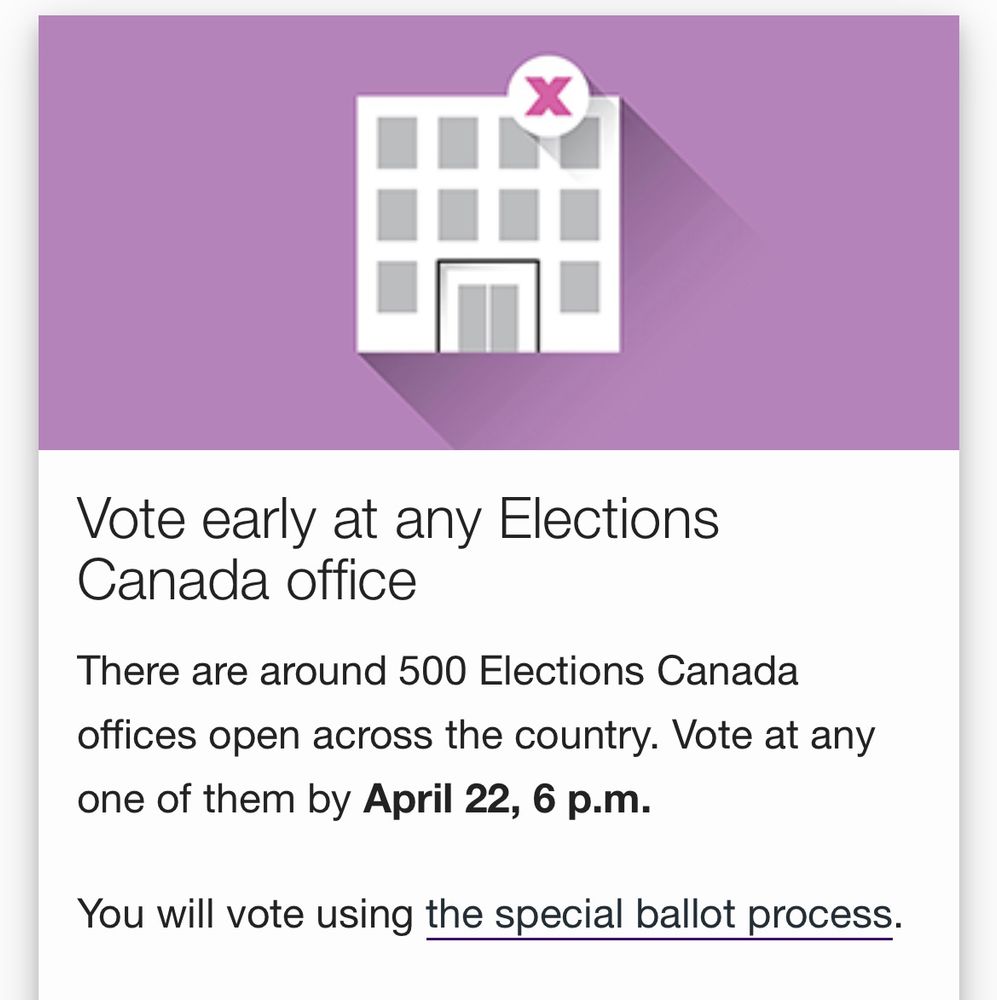Click the bold 'April 22, 6 p.m.' deadline

[507, 799]
